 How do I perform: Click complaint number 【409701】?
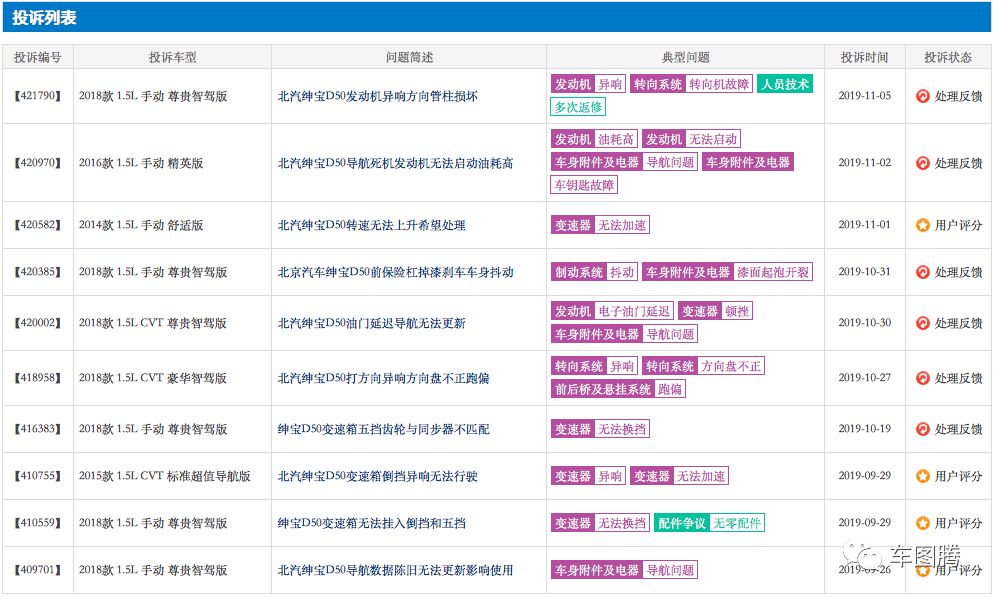pos(37,570)
